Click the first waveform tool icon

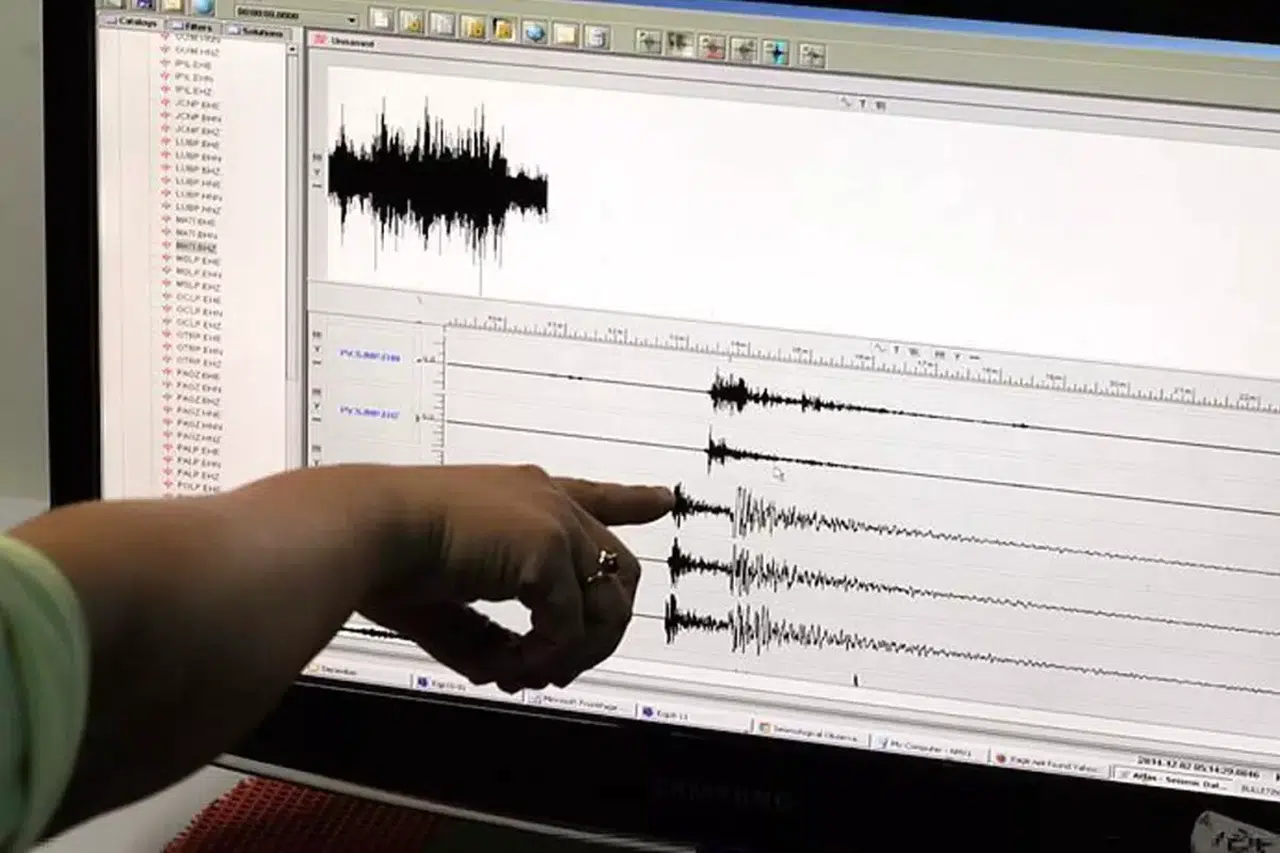point(649,41)
